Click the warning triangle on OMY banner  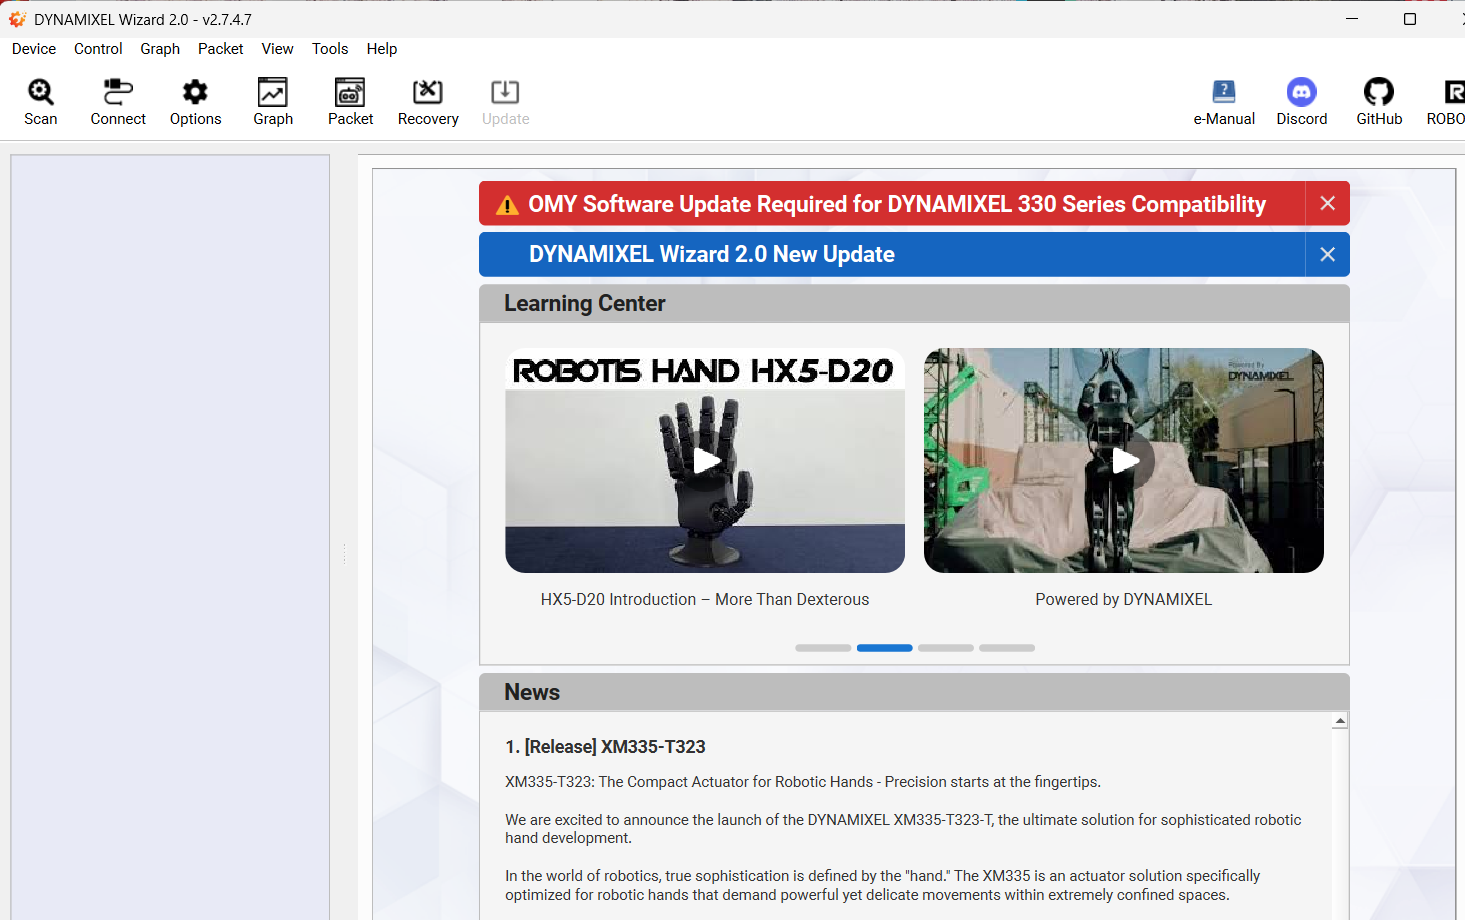tap(508, 205)
